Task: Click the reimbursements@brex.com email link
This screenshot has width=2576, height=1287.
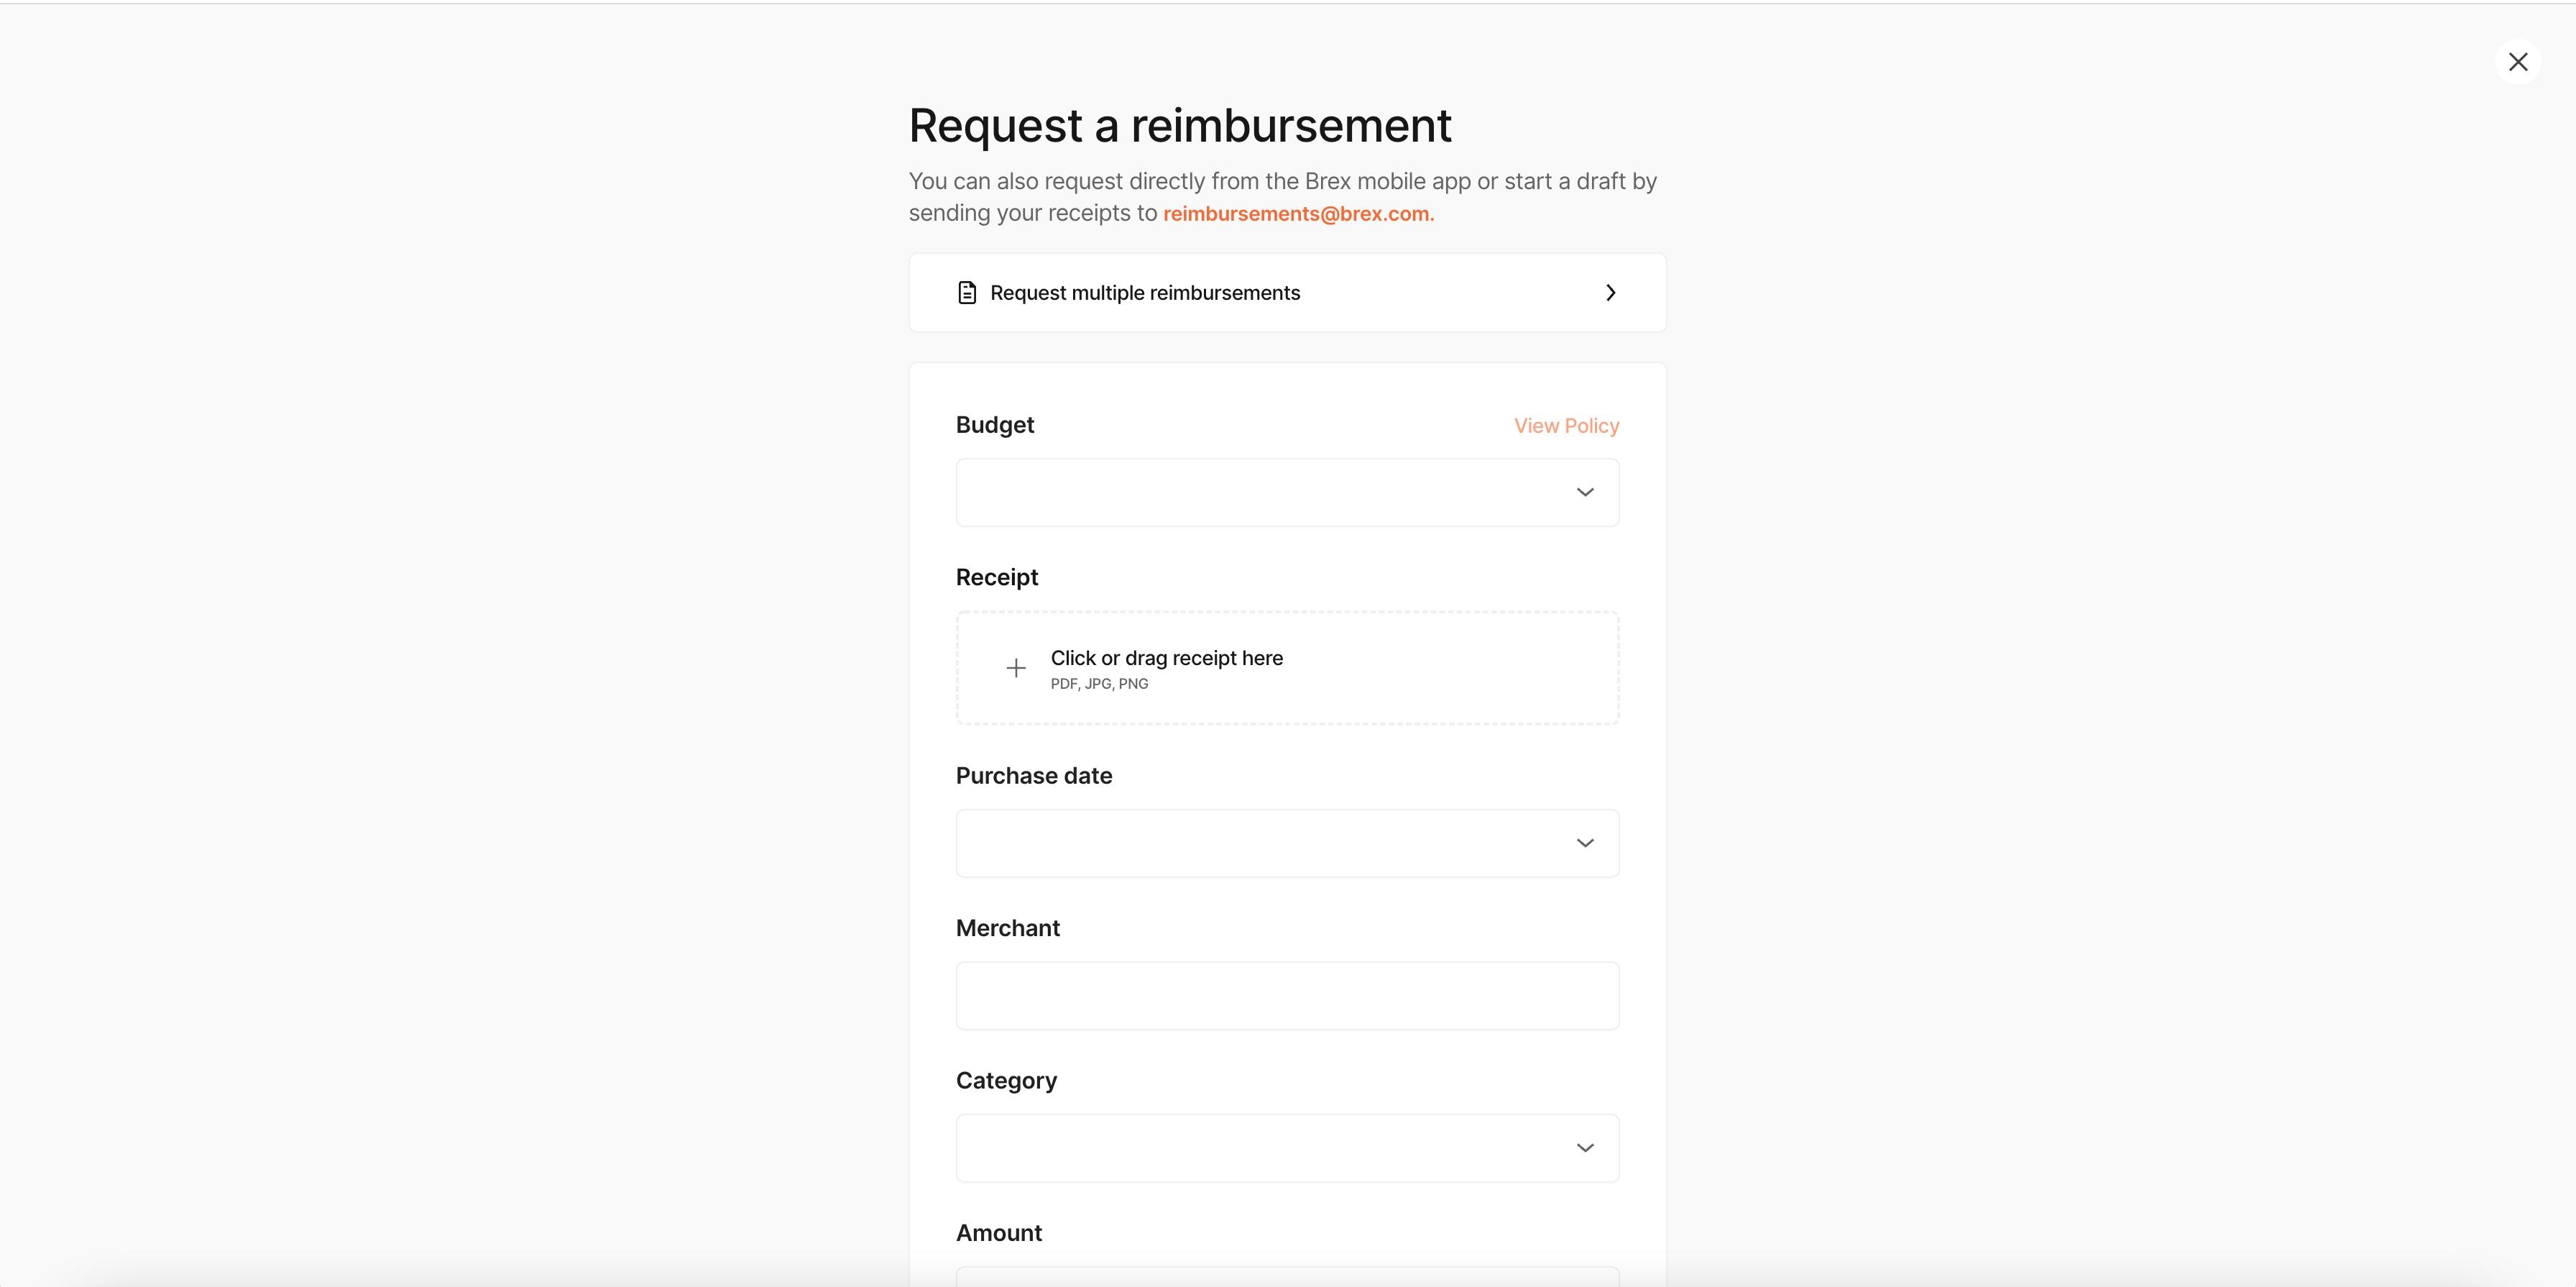Action: [x=1297, y=213]
